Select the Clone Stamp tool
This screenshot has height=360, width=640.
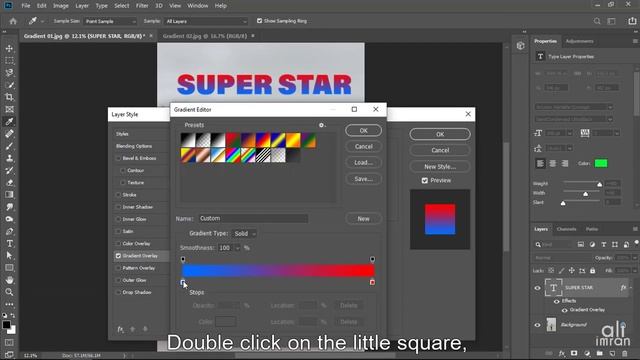coord(9,158)
